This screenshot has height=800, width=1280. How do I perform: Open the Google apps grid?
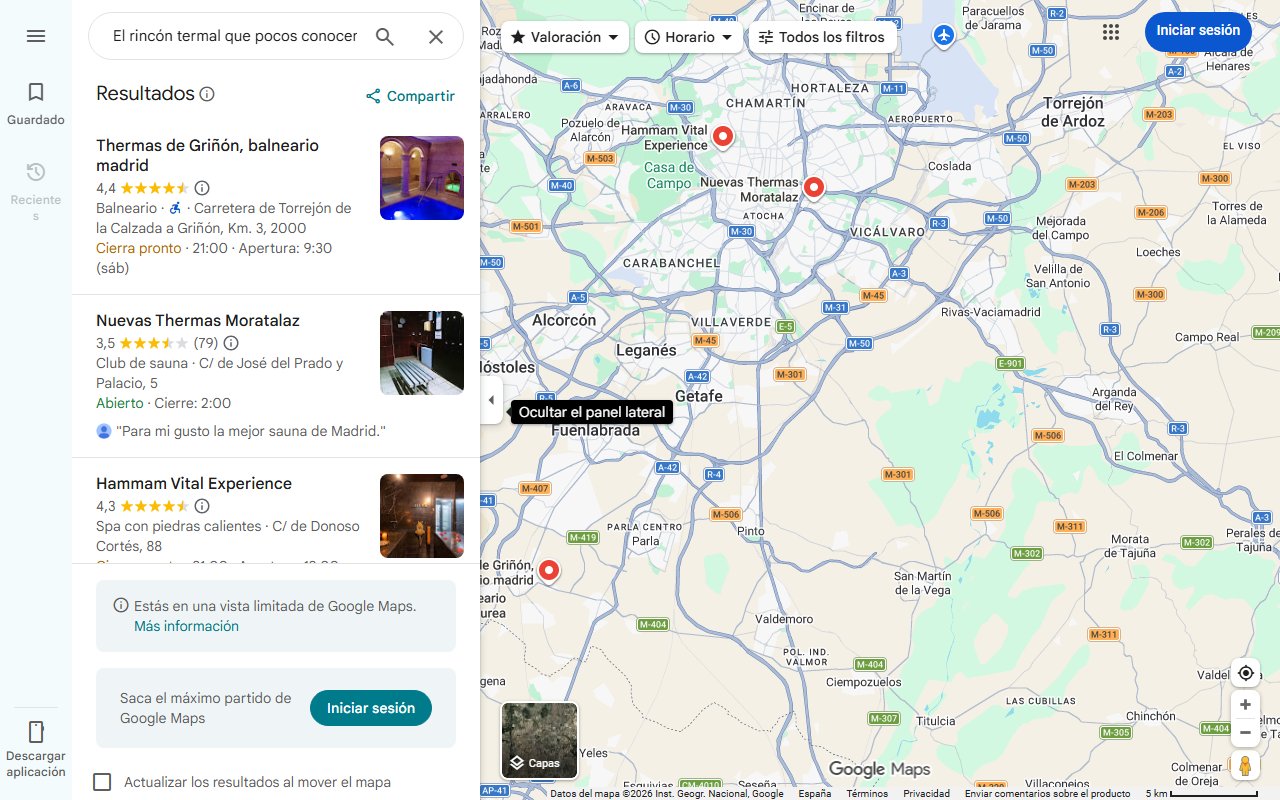[x=1110, y=31]
